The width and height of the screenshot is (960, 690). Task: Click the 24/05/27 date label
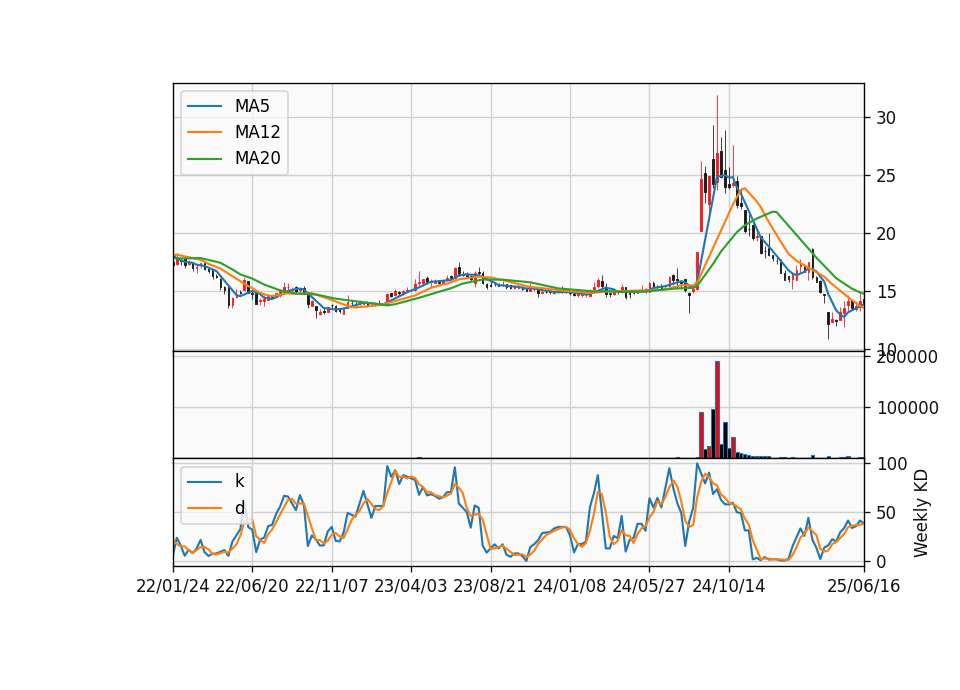[x=649, y=586]
